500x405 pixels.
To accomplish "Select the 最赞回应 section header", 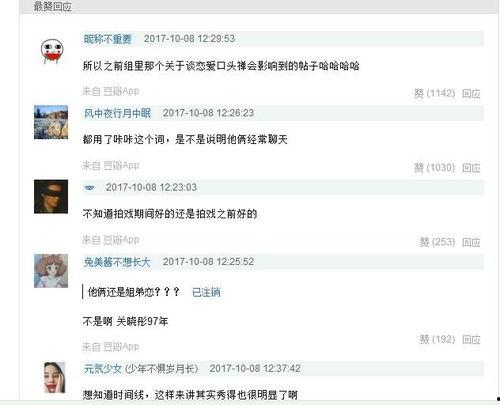I will [x=52, y=6].
